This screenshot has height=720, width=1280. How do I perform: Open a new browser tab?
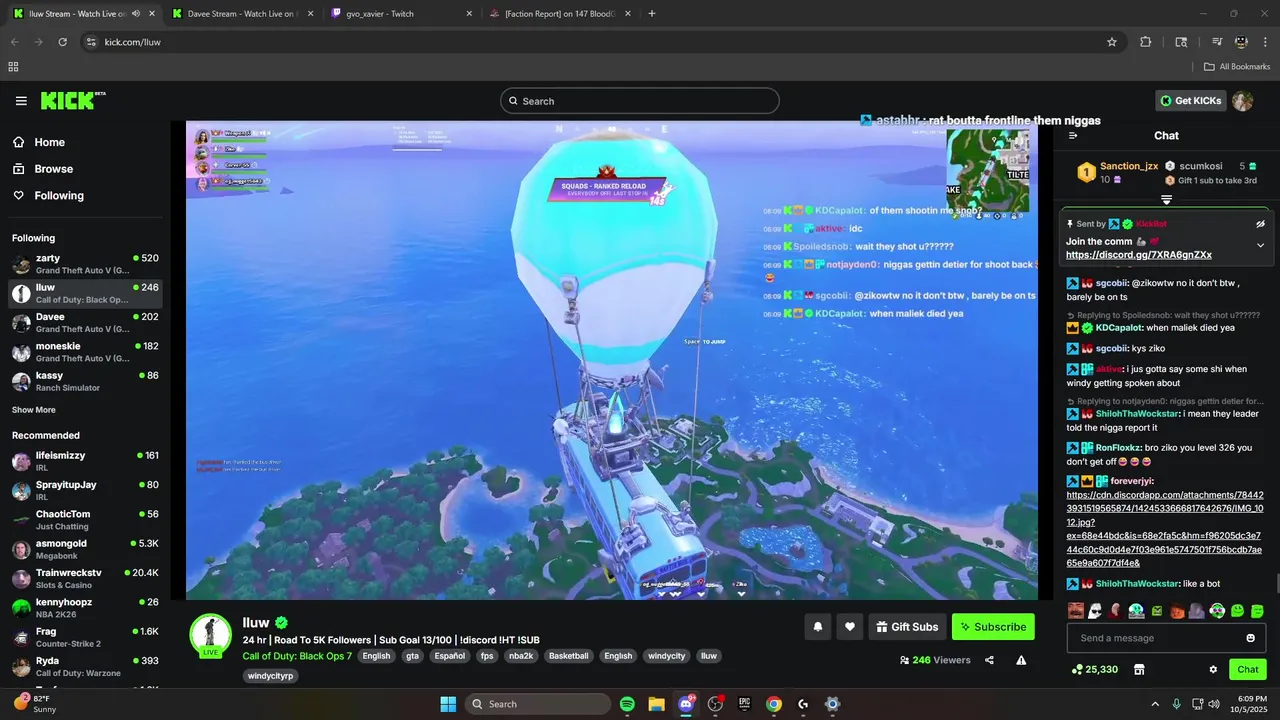652,14
